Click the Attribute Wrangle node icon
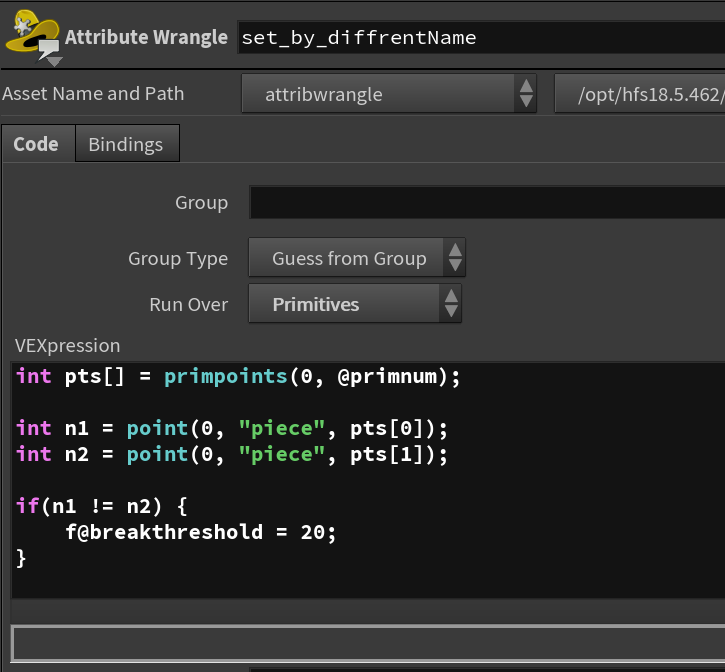This screenshot has width=725, height=672. point(32,37)
